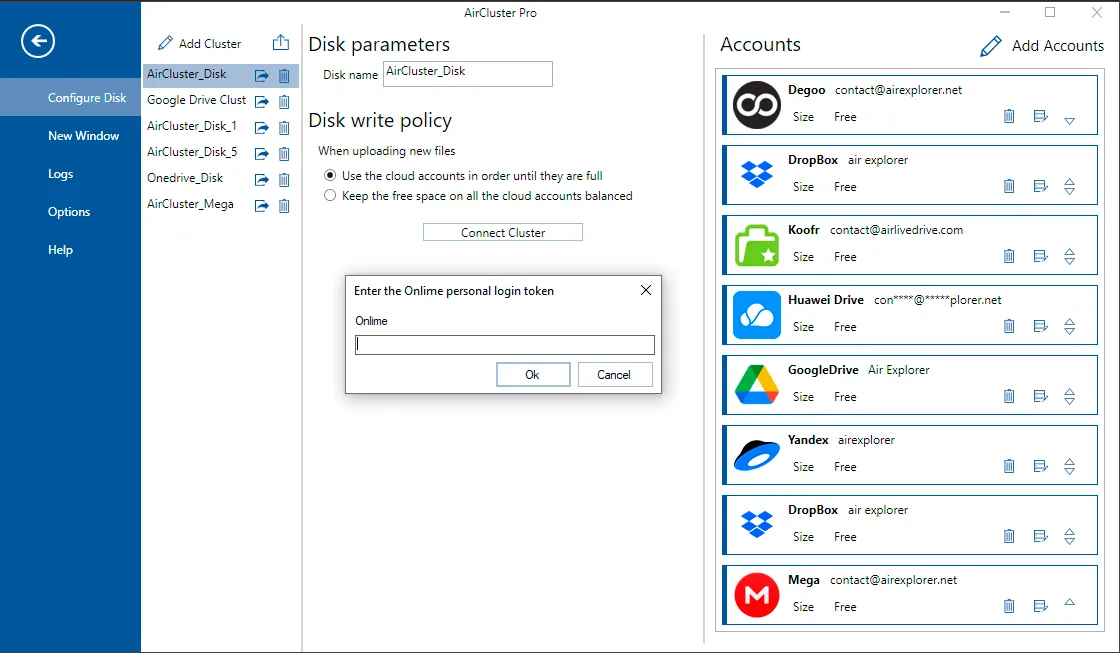
Task: Delete AirCluster_Disk_1 using trash icon
Action: click(284, 127)
